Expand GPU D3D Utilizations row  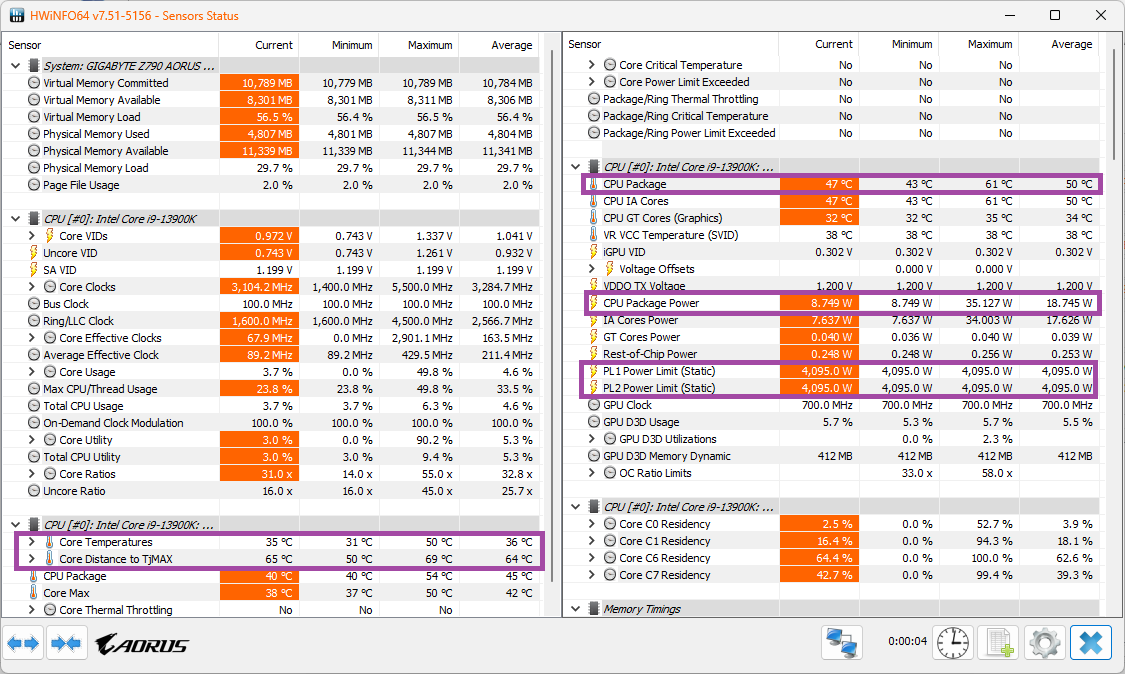coord(592,439)
